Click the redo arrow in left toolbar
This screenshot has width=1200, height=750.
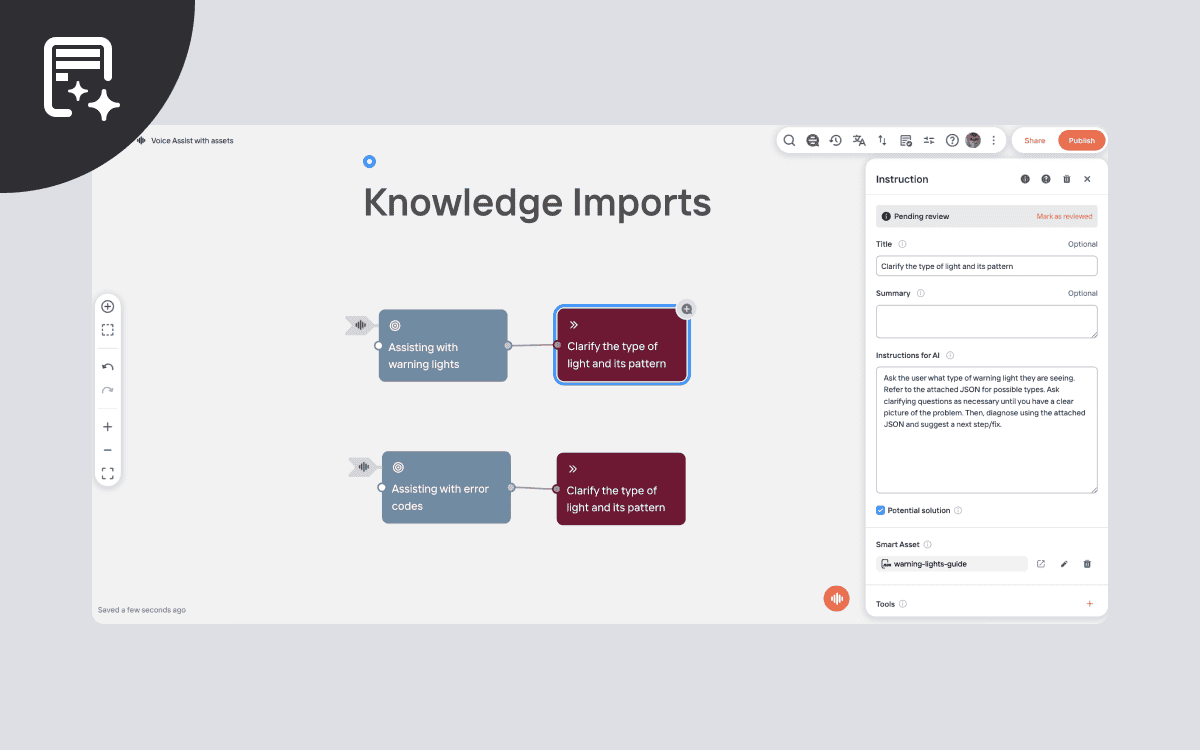pos(108,391)
